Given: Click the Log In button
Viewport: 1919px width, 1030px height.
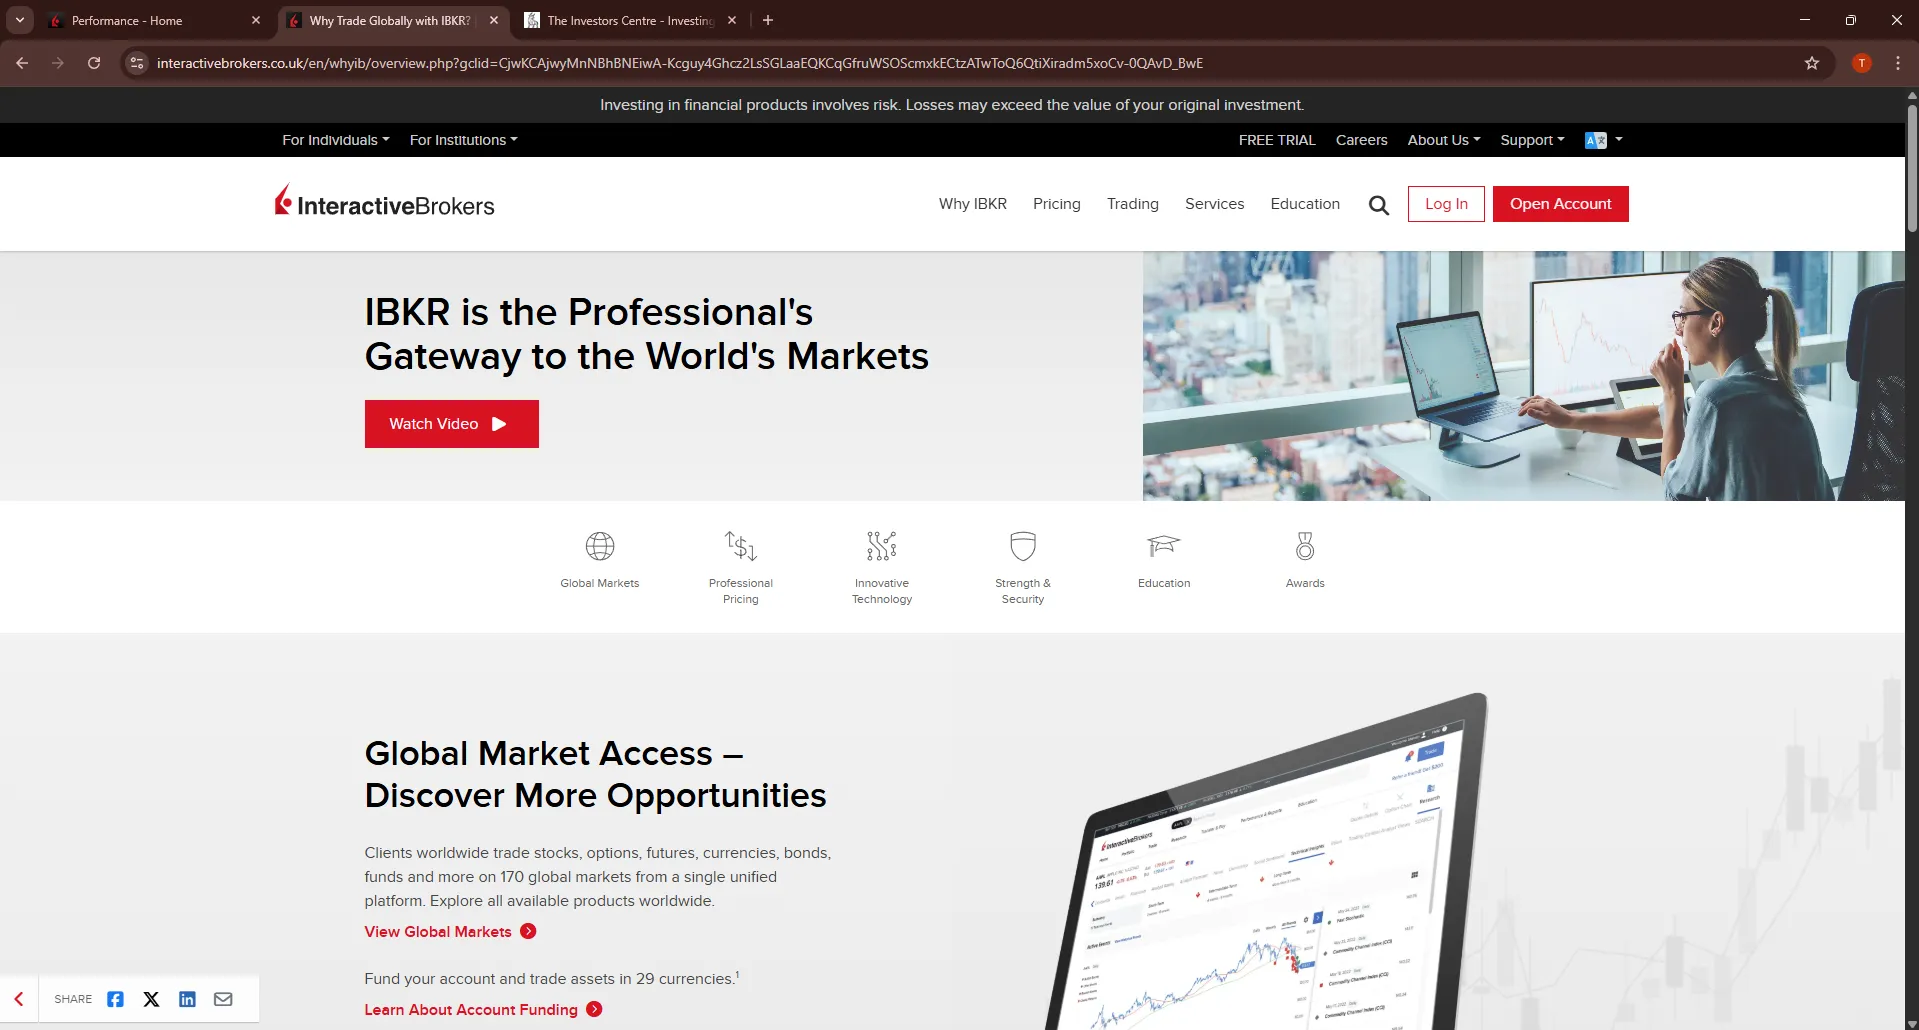Looking at the screenshot, I should (x=1446, y=204).
